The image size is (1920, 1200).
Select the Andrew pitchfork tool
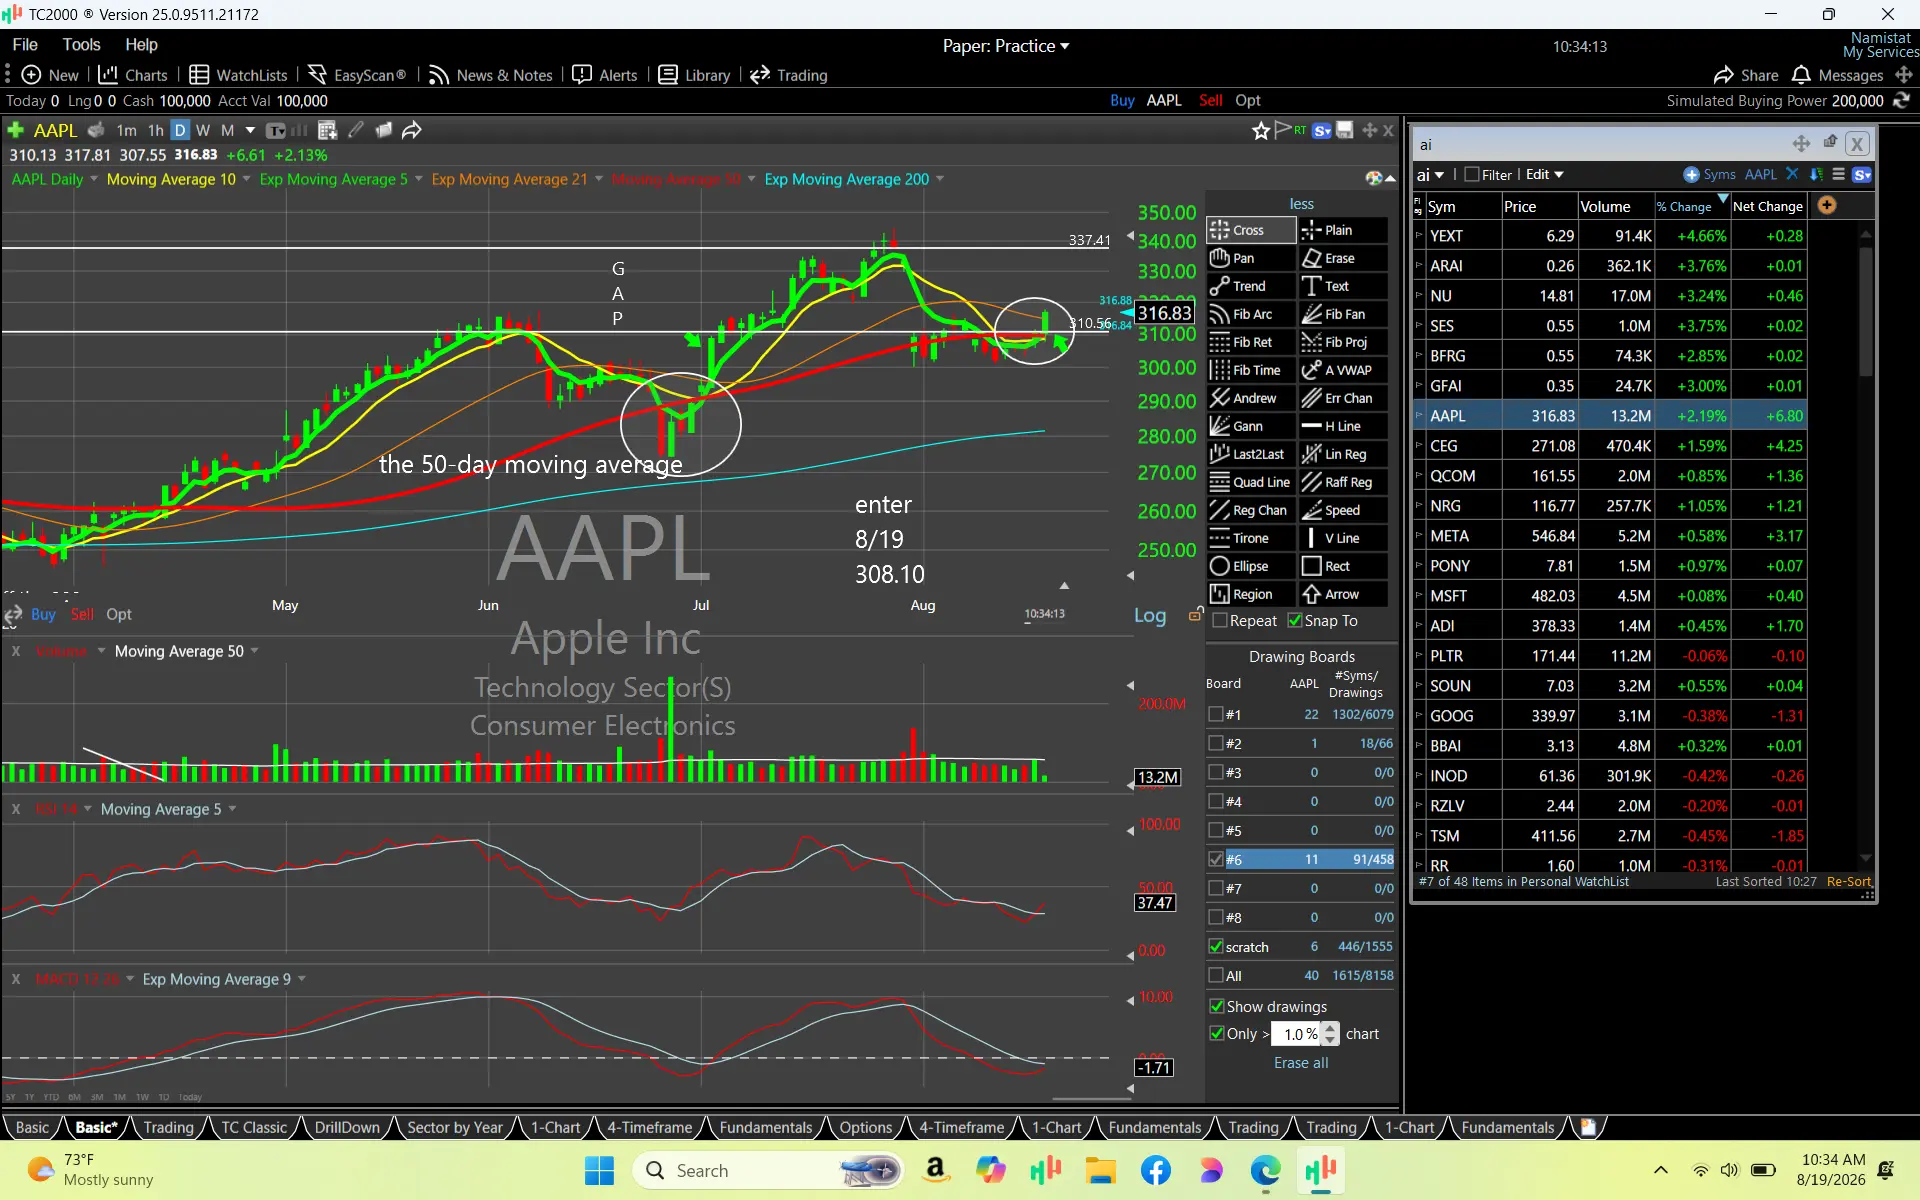1251,398
